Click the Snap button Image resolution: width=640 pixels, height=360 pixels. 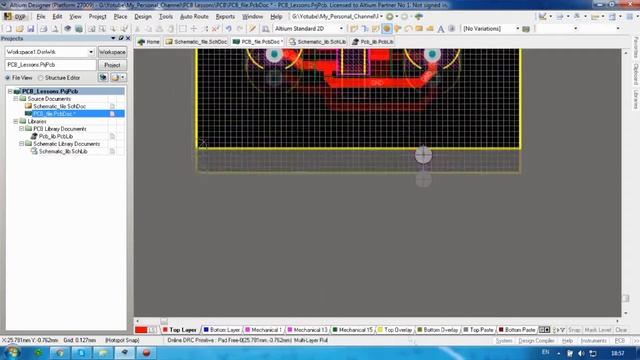(574, 330)
